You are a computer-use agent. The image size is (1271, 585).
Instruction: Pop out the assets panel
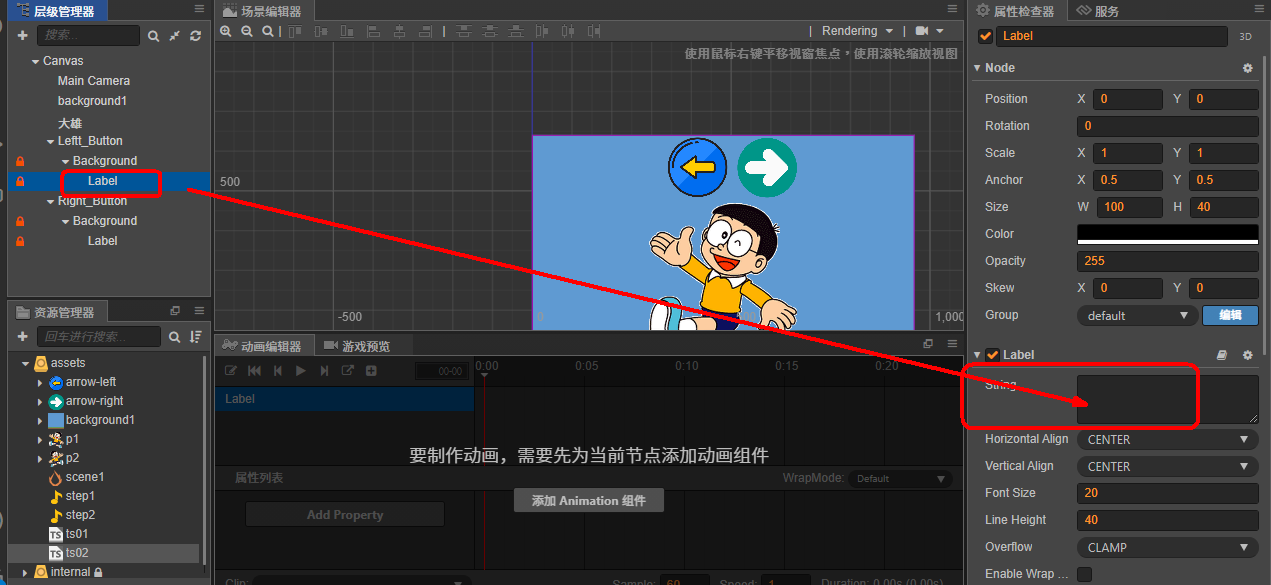click(175, 312)
